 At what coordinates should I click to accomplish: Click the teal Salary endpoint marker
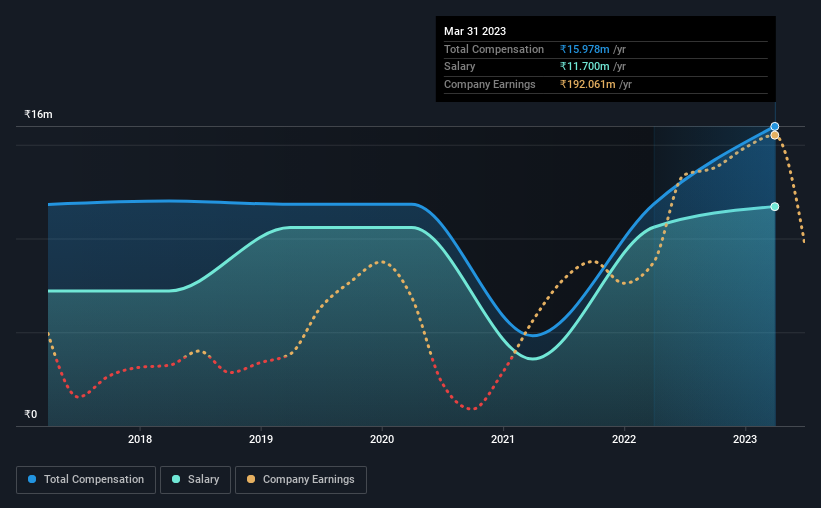point(775,207)
